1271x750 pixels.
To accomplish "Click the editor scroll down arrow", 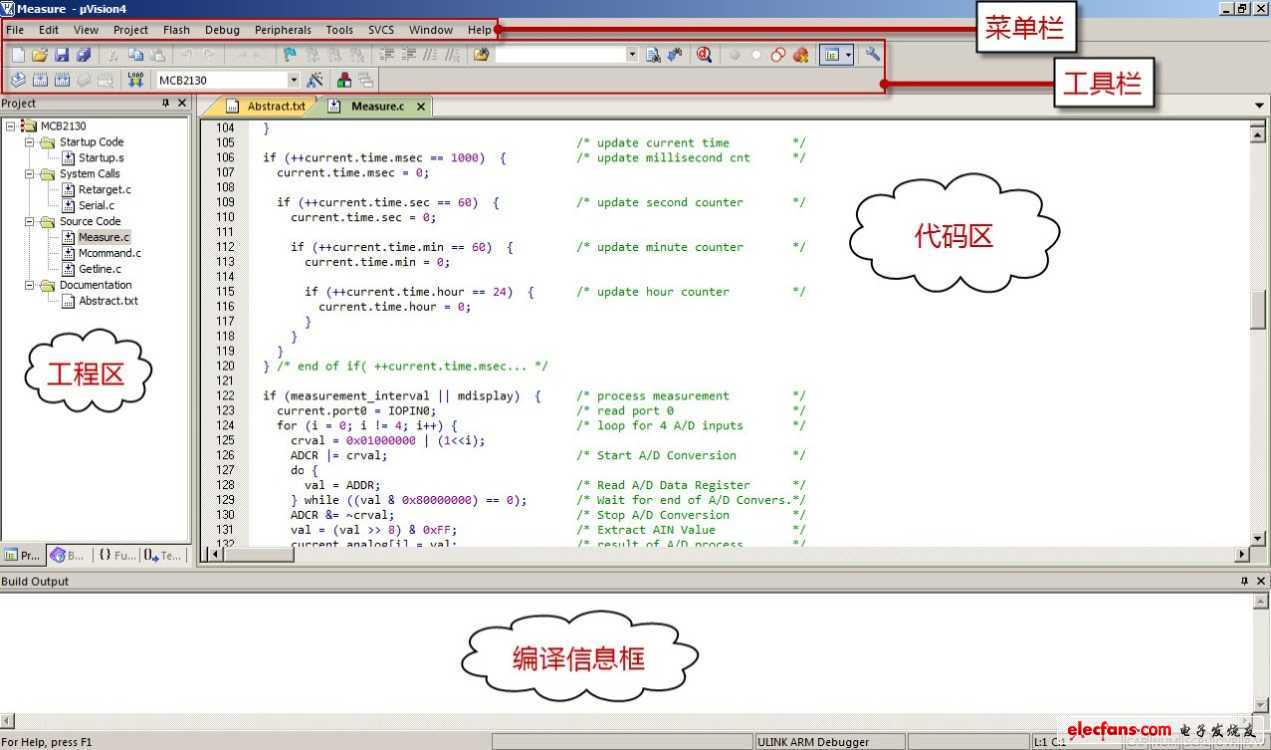I will click(x=1258, y=538).
